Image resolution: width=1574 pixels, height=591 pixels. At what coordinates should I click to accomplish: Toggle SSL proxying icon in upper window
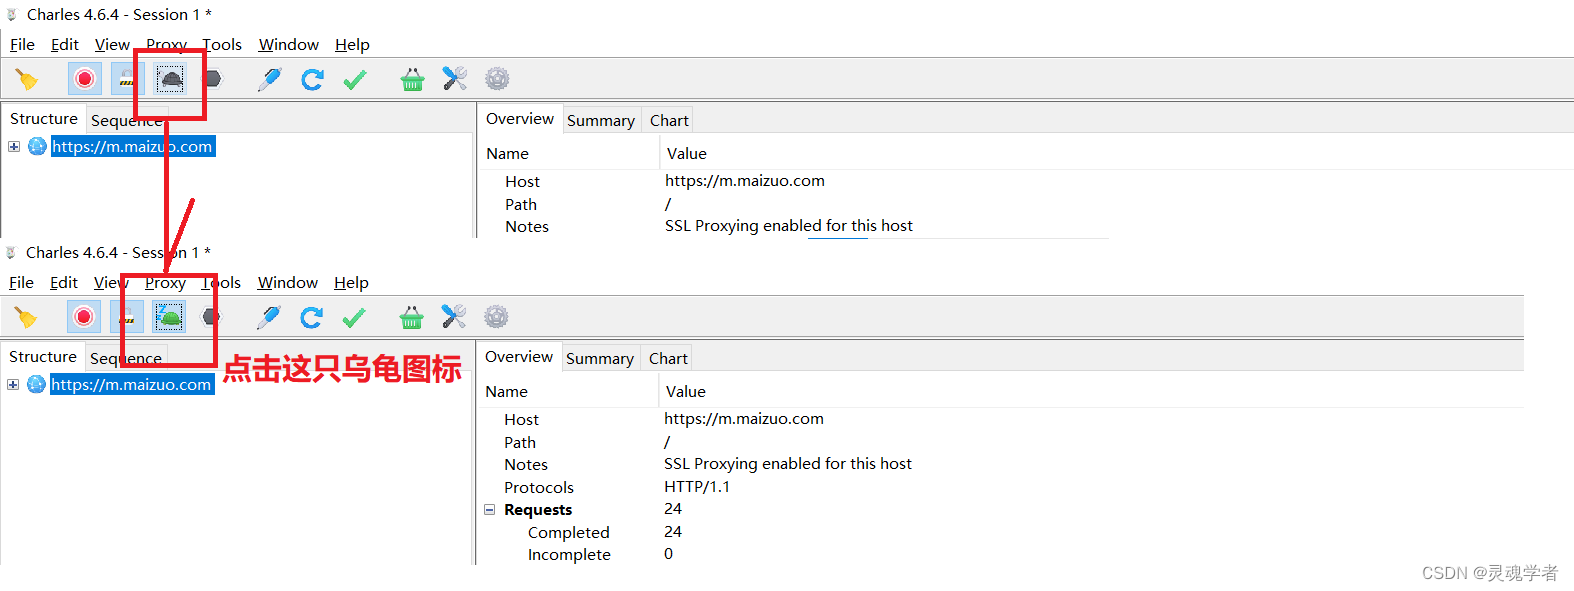(127, 79)
